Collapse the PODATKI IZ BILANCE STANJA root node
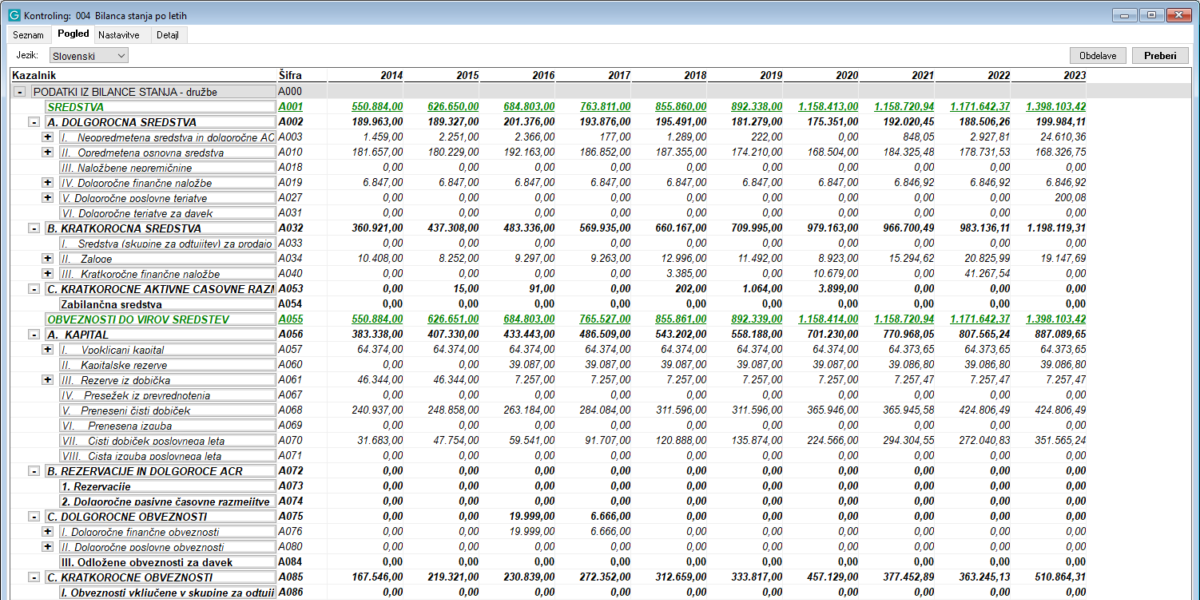The height and width of the screenshot is (600, 1200). pos(19,92)
